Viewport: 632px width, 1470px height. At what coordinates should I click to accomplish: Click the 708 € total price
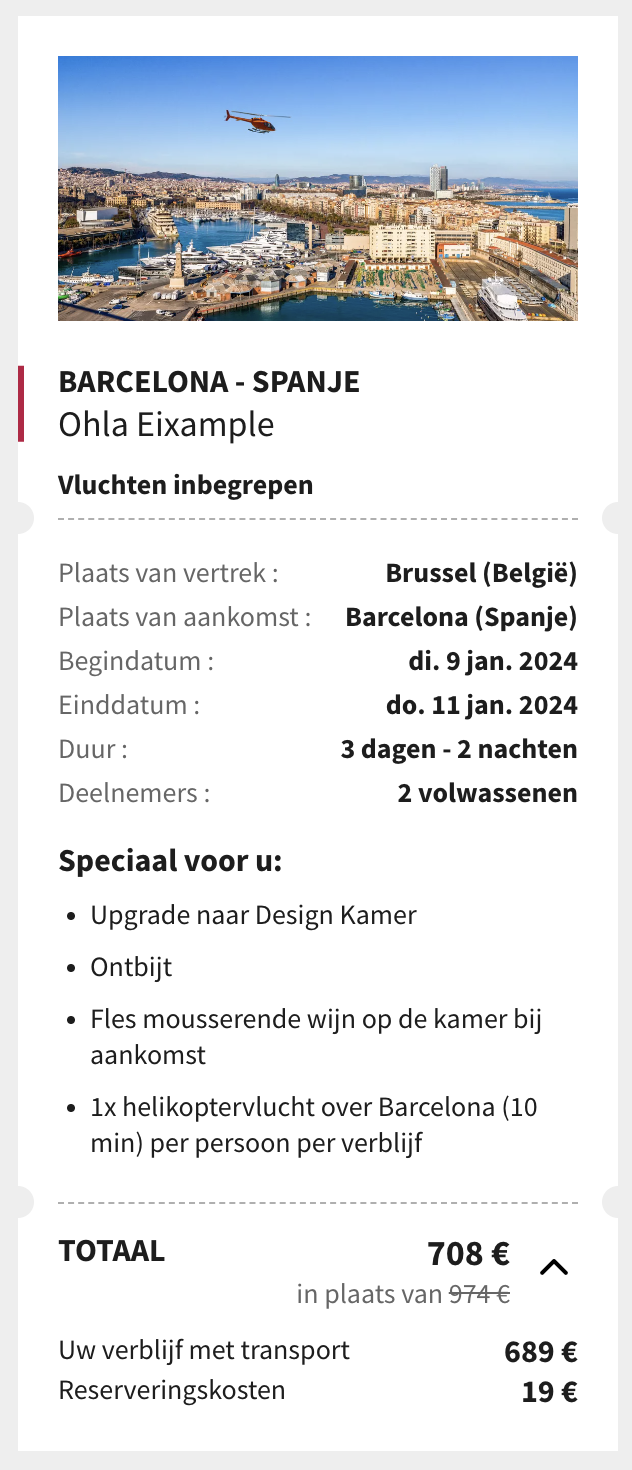point(469,1254)
